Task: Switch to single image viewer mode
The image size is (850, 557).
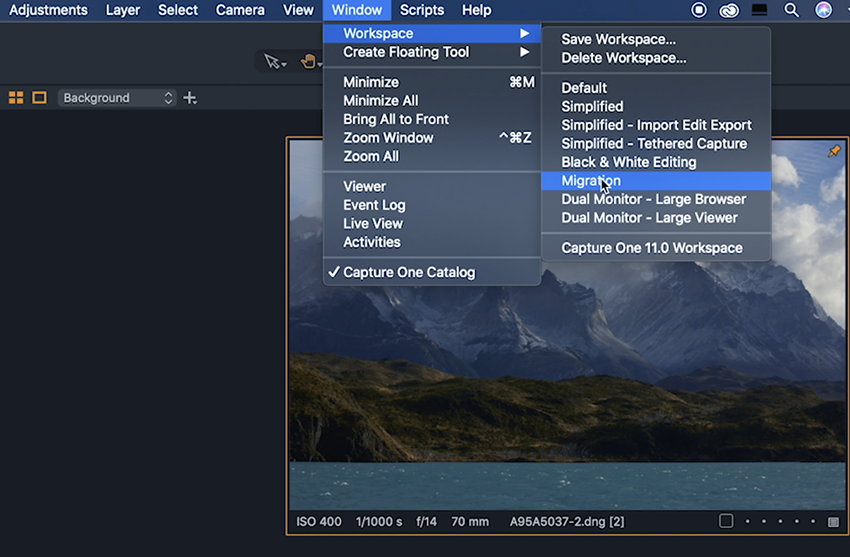Action: pyautogui.click(x=40, y=98)
